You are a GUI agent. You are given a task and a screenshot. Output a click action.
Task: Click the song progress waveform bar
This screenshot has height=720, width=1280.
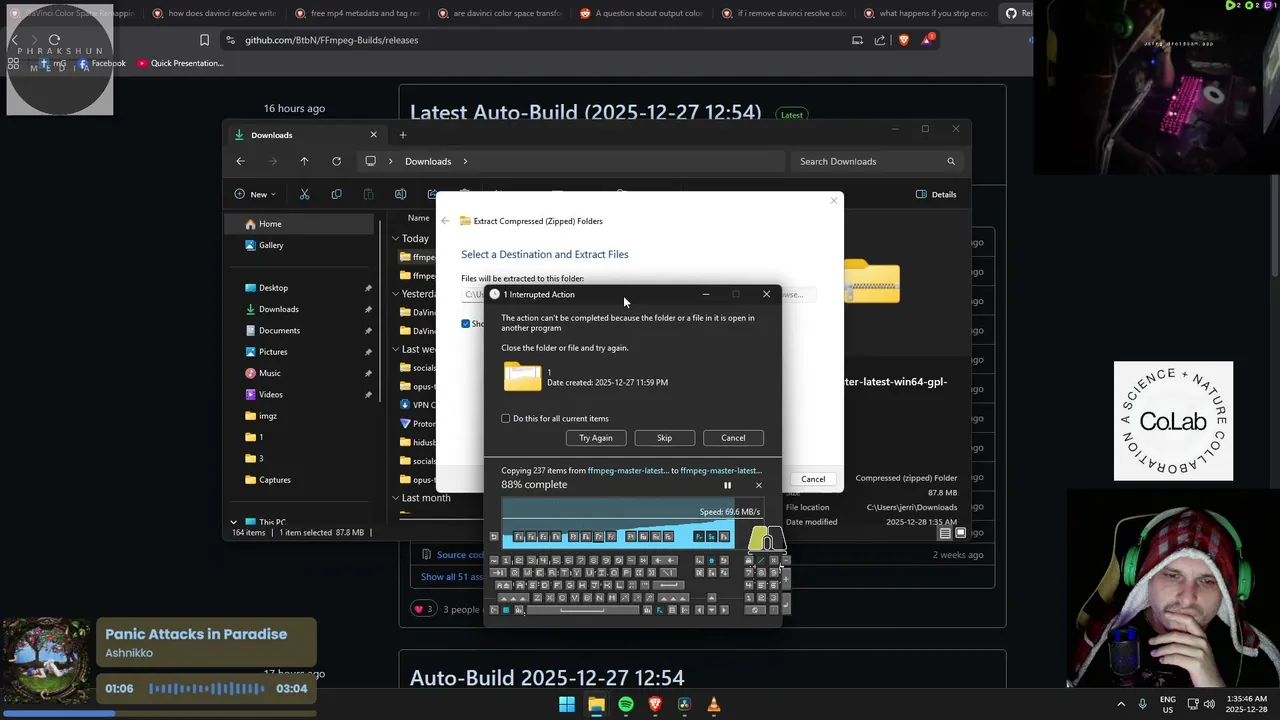tap(207, 688)
